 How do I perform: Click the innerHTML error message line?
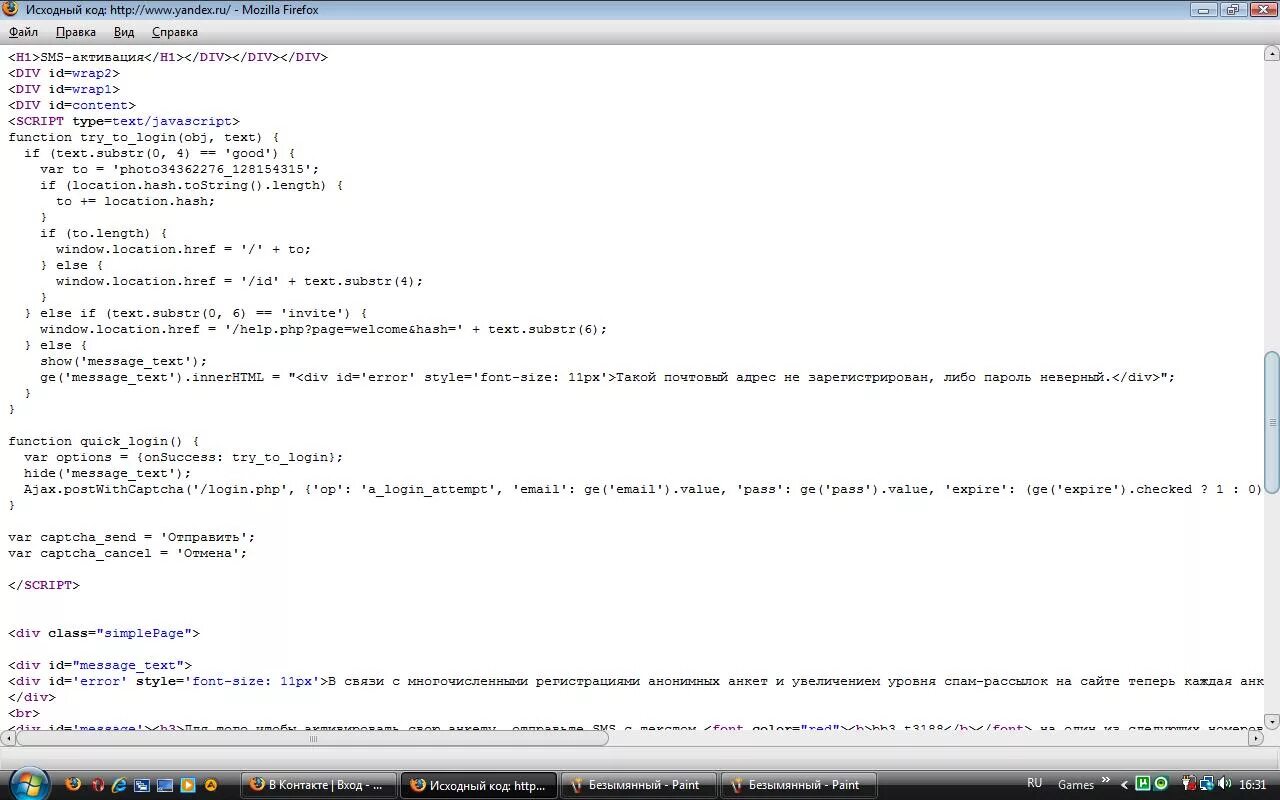pyautogui.click(x=608, y=377)
